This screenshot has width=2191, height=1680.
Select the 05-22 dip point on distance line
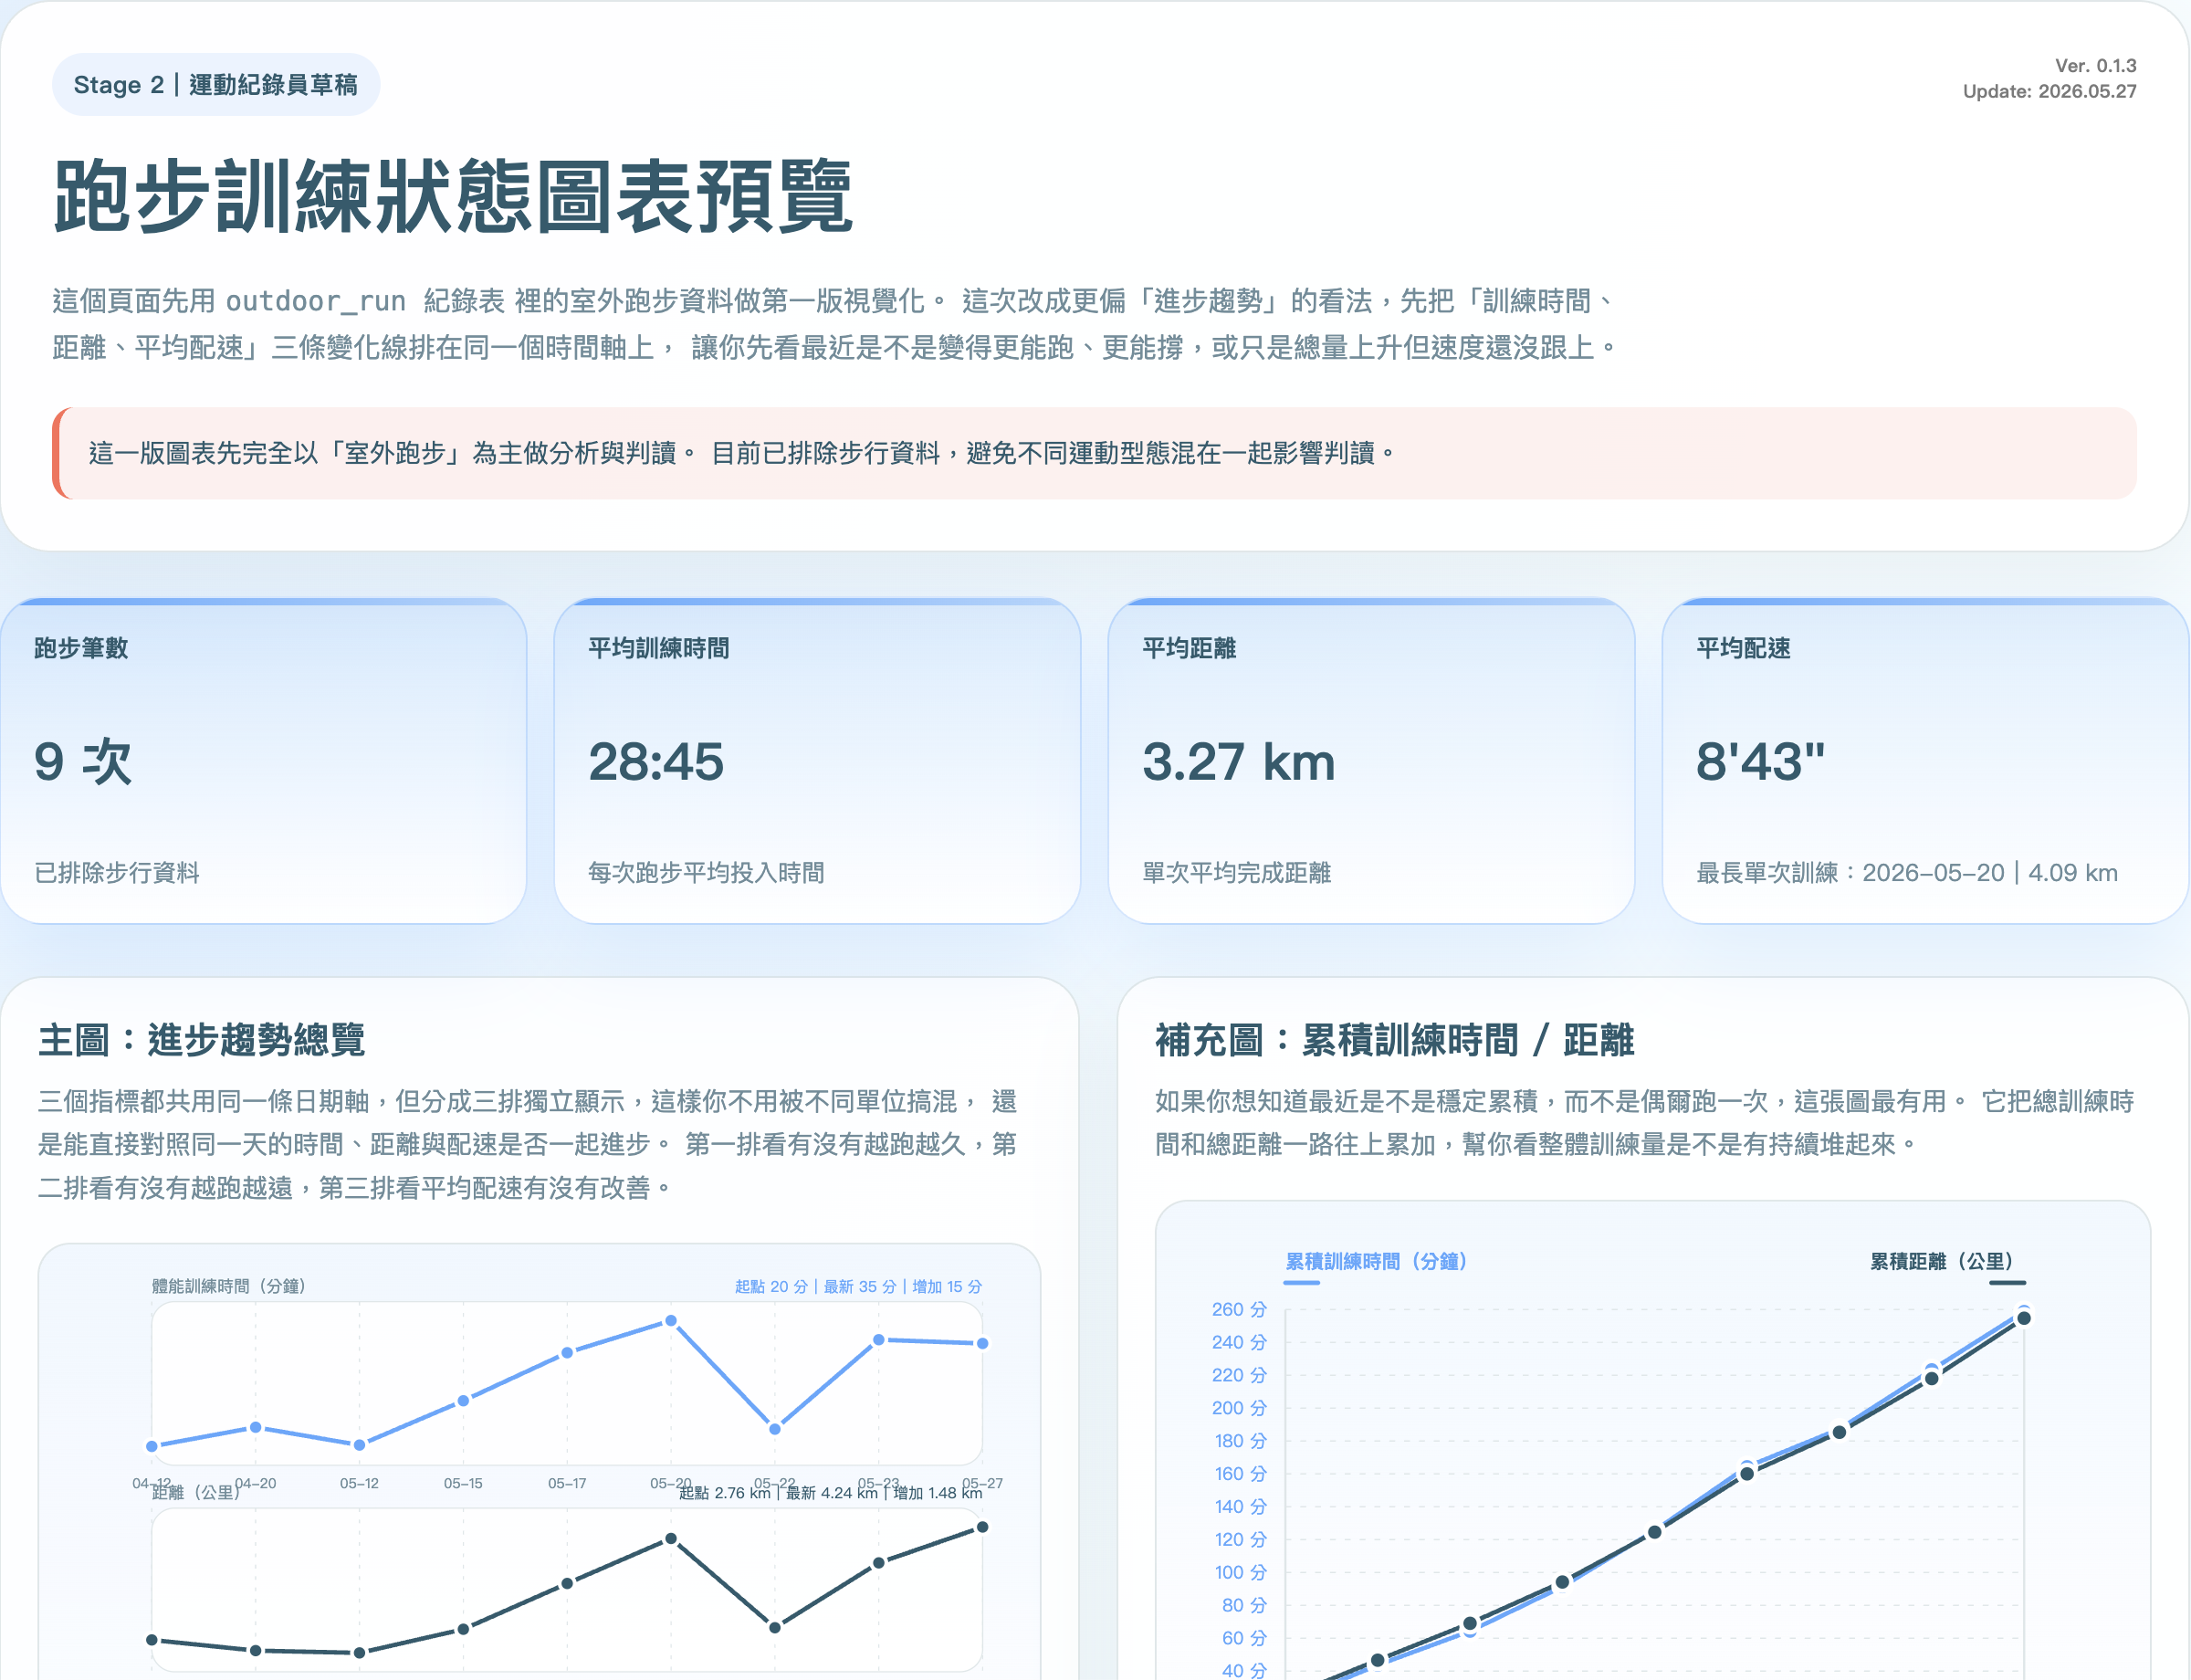pyautogui.click(x=775, y=1628)
